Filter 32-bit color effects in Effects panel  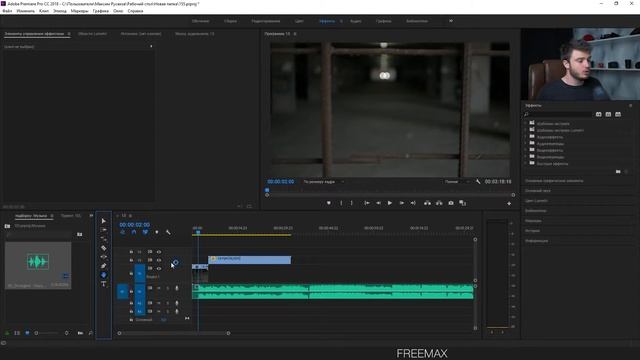[609, 114]
